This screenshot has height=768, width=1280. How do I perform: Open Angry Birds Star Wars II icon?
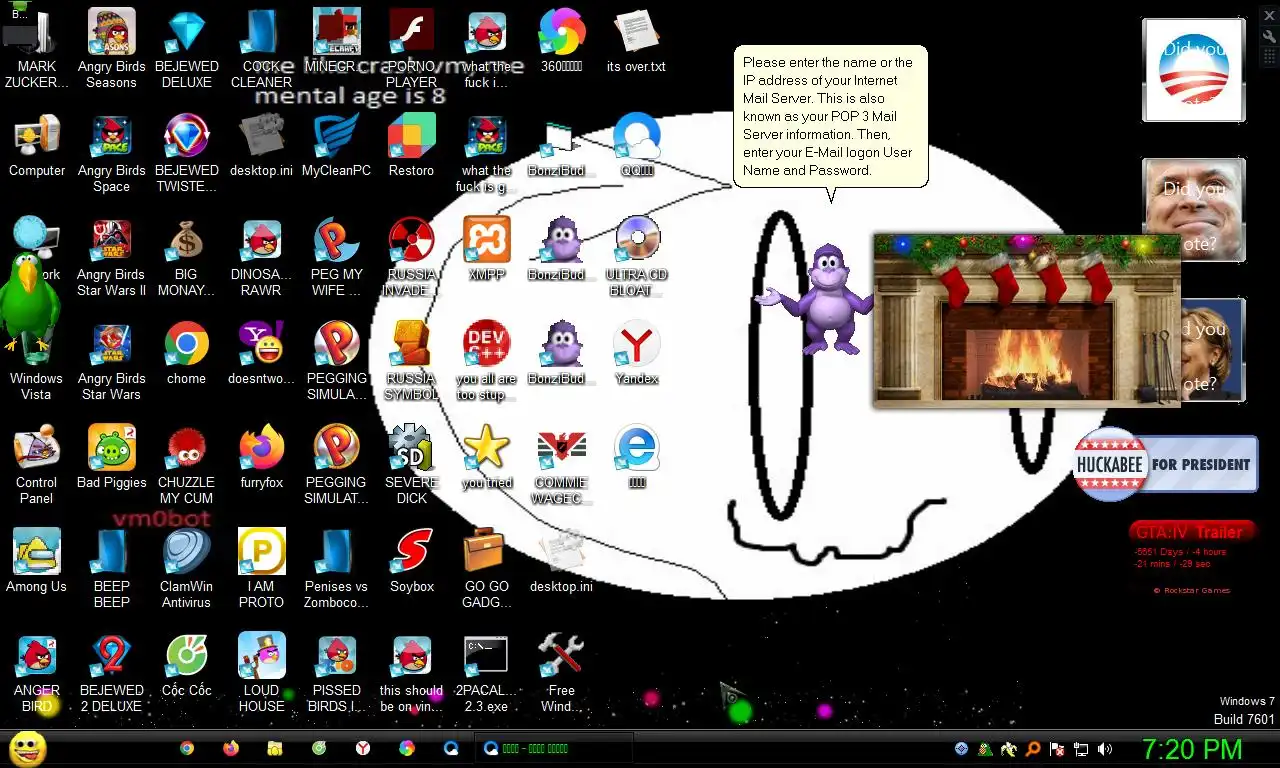coord(112,257)
